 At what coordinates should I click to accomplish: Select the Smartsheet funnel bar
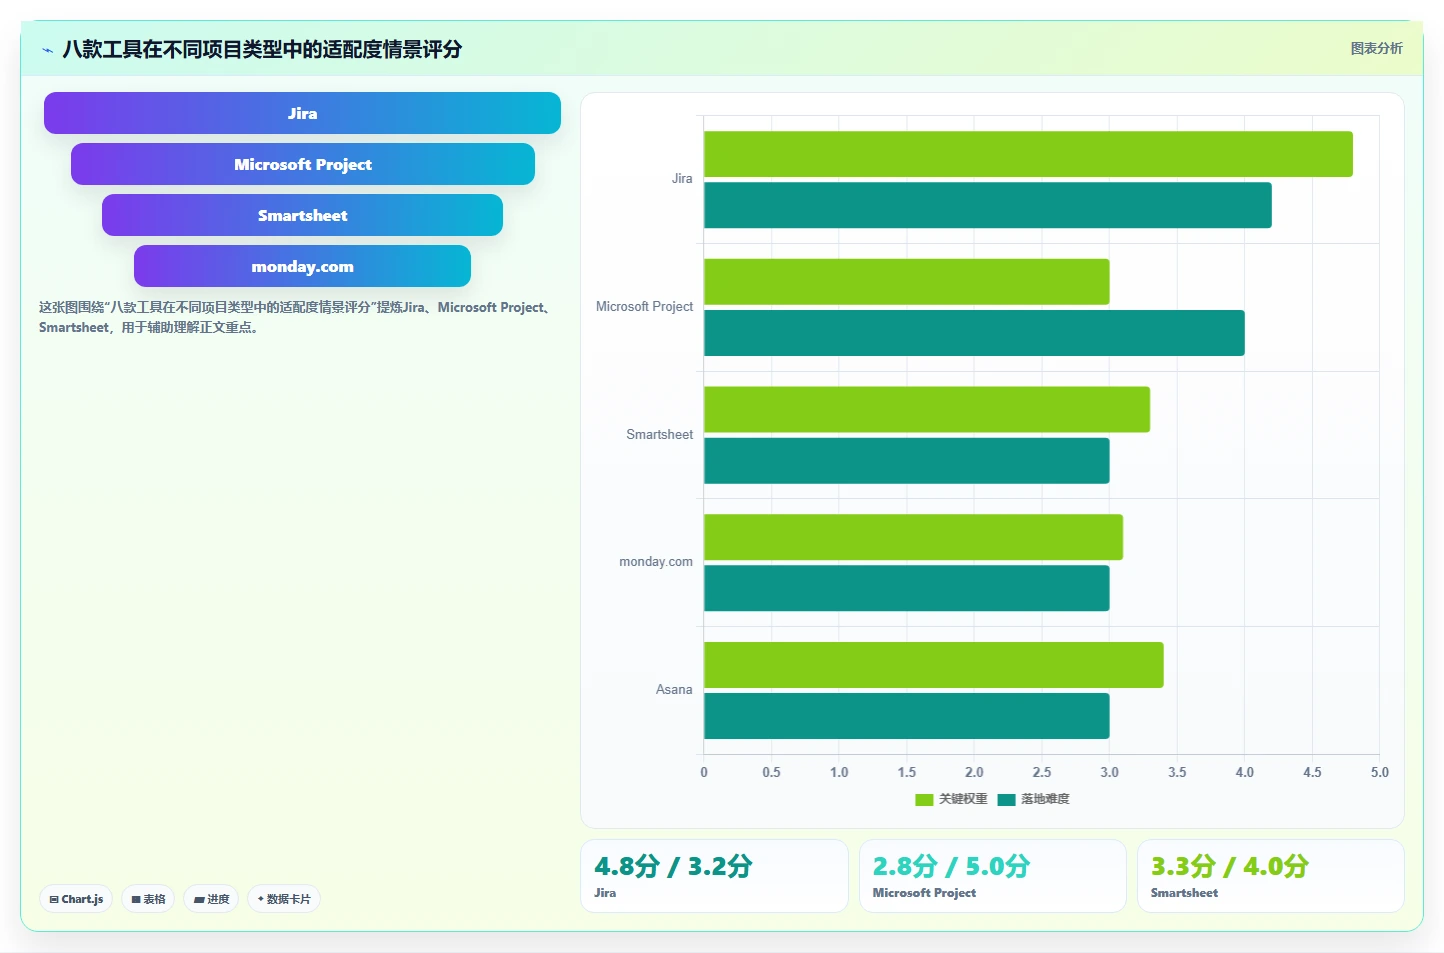(302, 215)
